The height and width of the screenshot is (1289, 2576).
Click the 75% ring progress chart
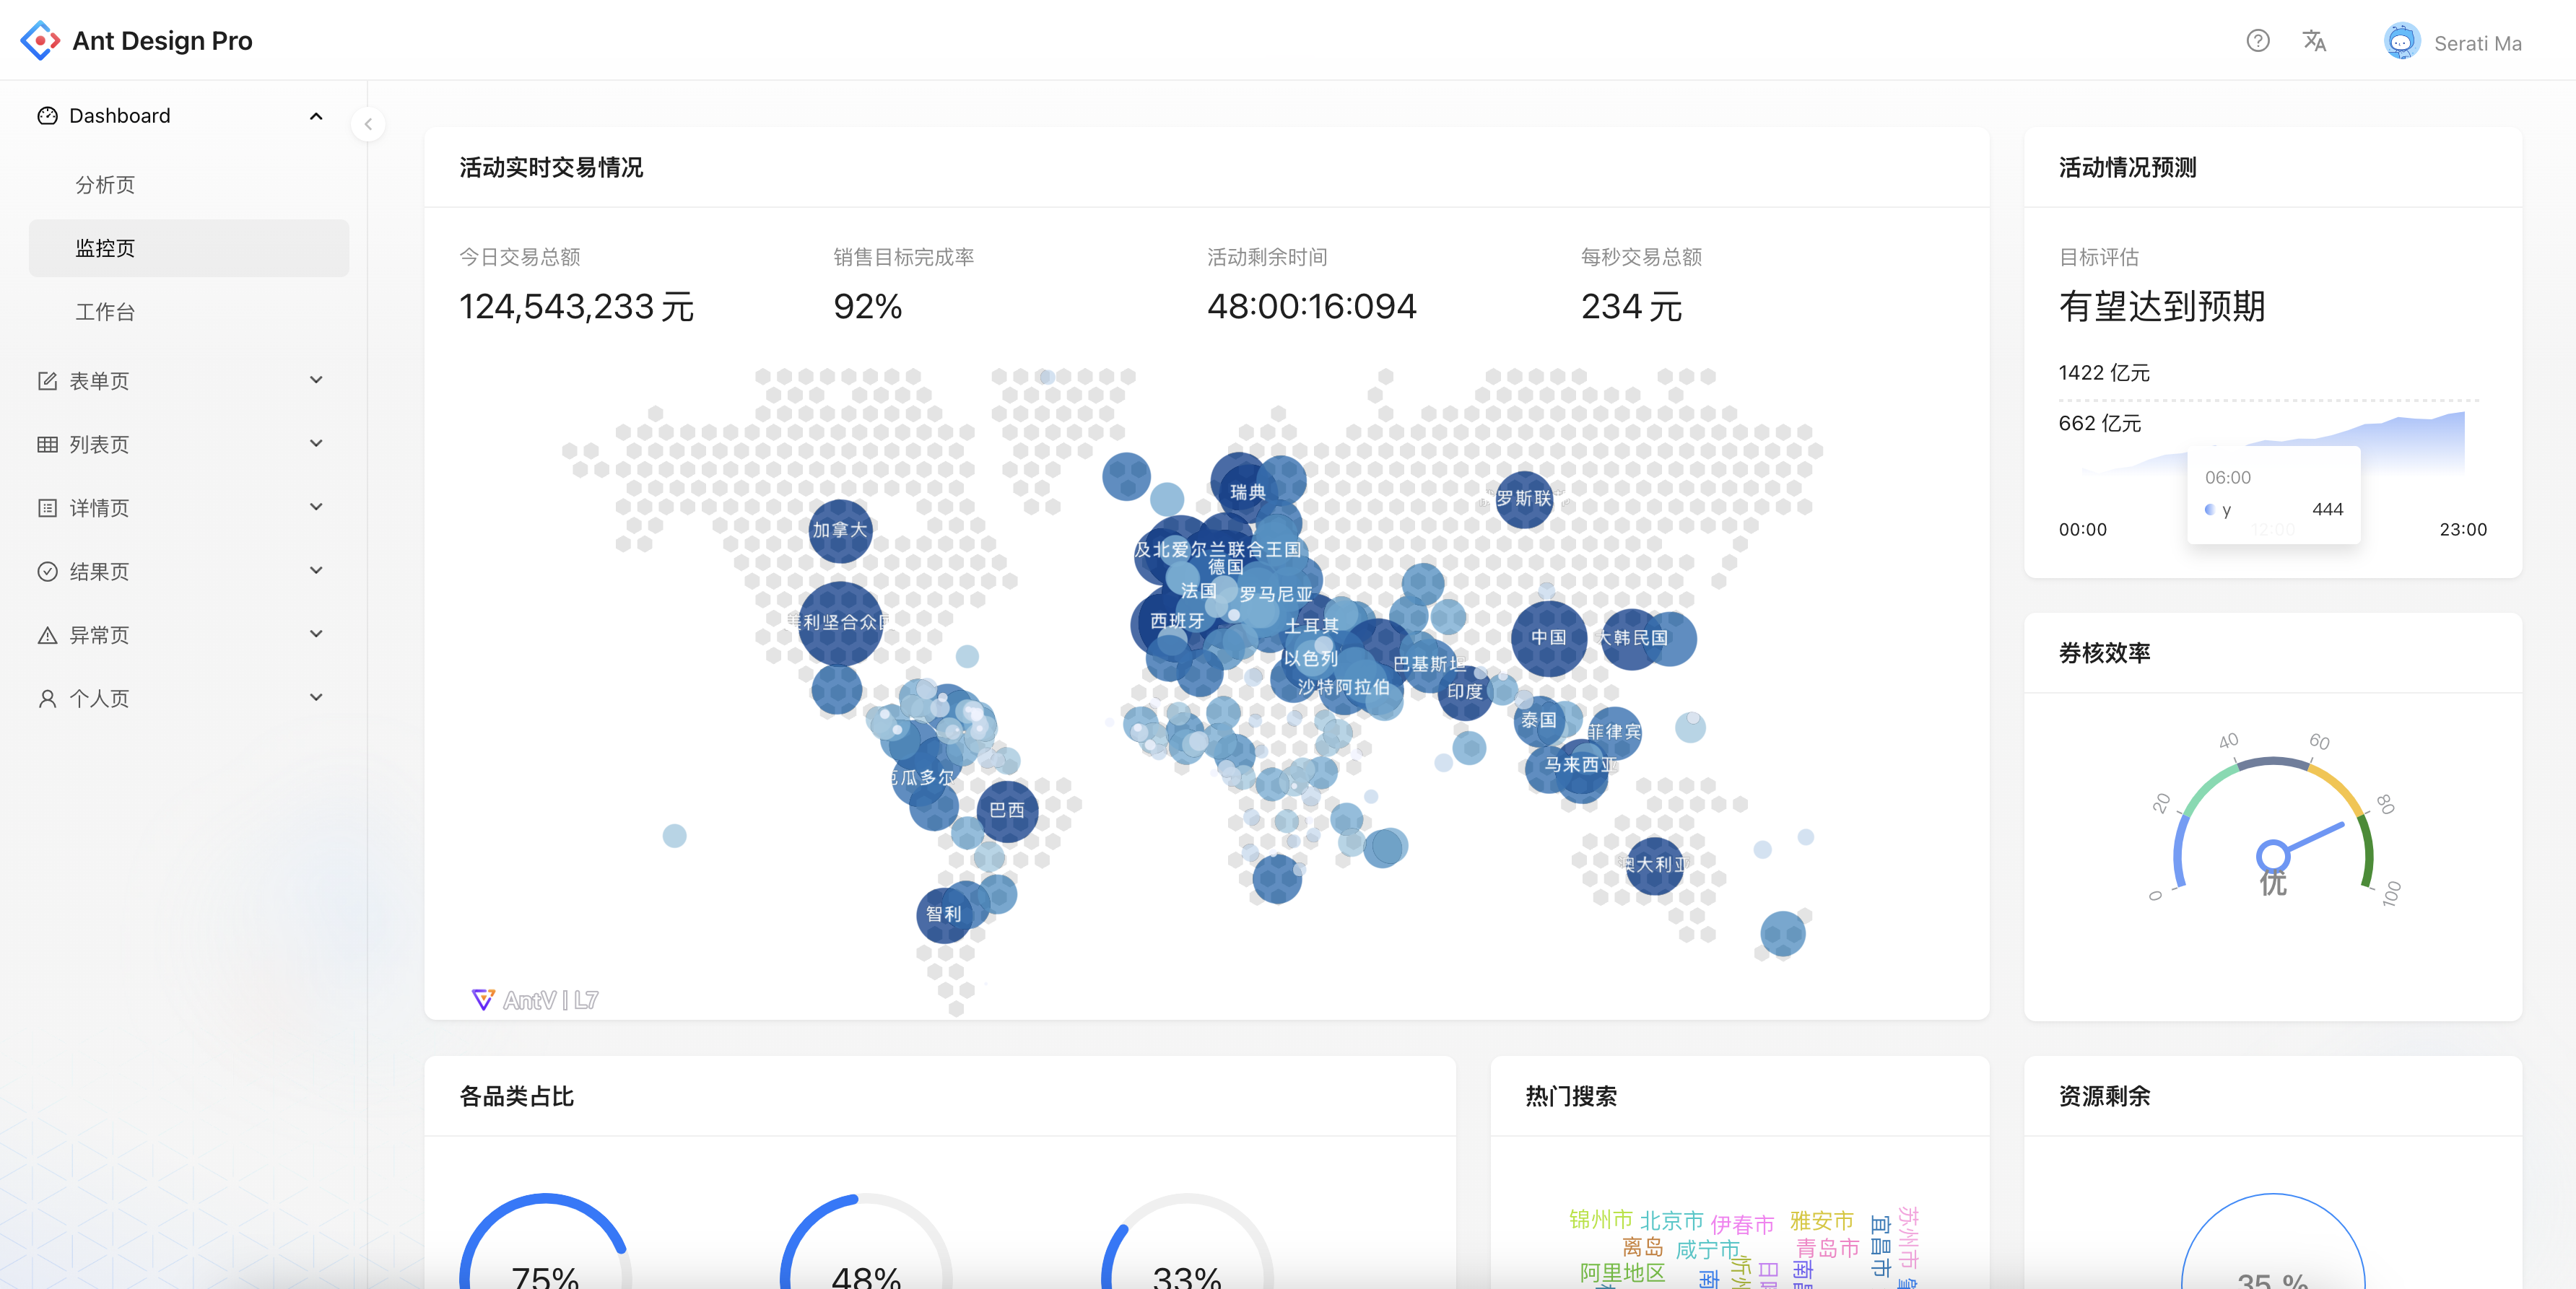point(545,1242)
